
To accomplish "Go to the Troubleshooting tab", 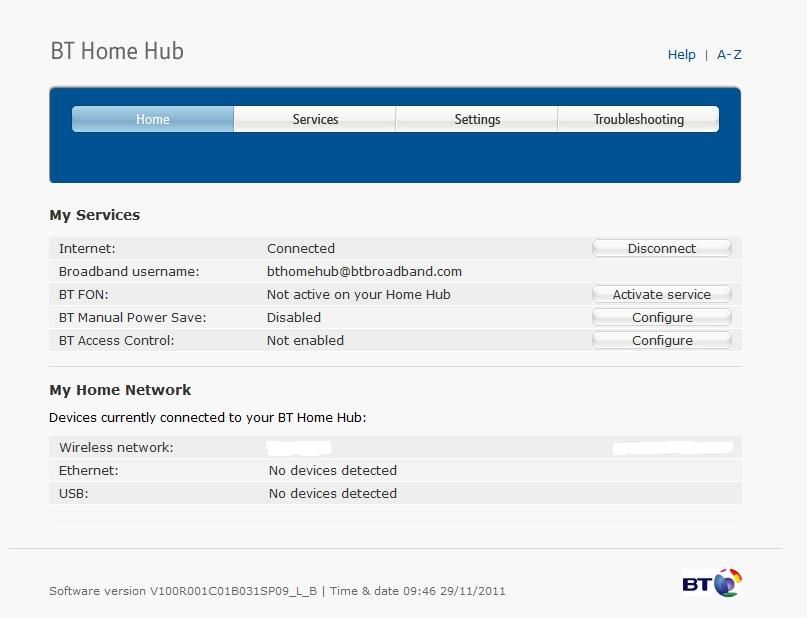I will 638,119.
